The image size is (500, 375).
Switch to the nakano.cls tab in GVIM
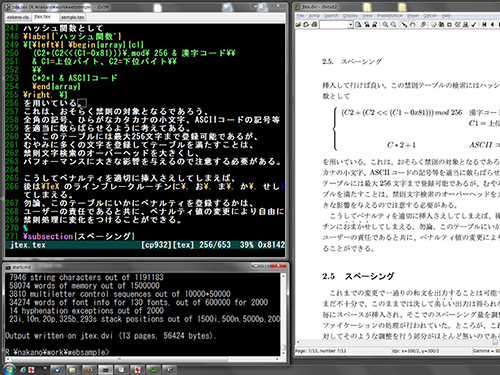pyautogui.click(x=17, y=17)
